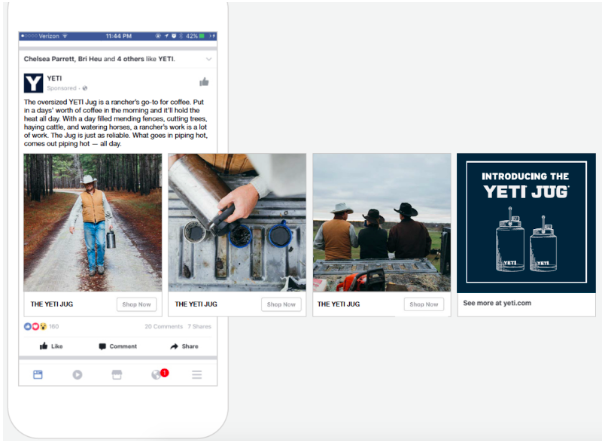Open rancher walking on road carousel image
This screenshot has height=441, width=602.
pos(93,223)
